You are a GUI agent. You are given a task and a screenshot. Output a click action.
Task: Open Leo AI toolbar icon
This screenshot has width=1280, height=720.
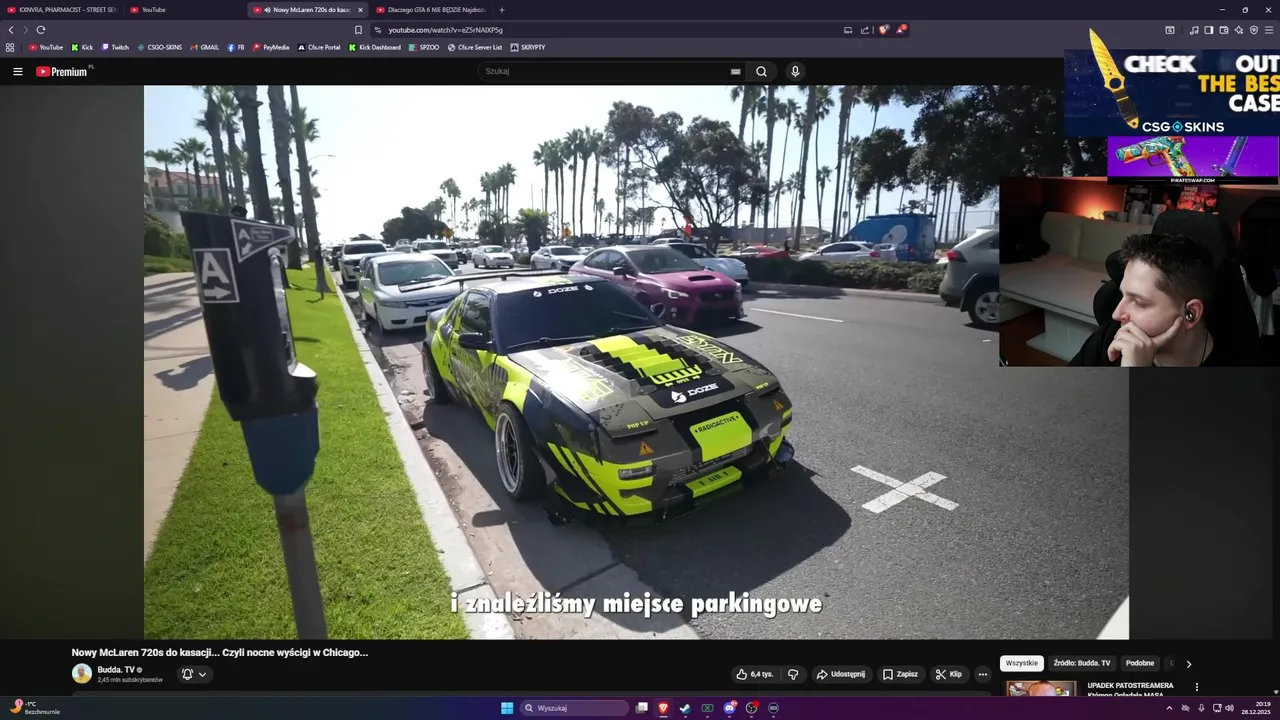click(x=1238, y=30)
